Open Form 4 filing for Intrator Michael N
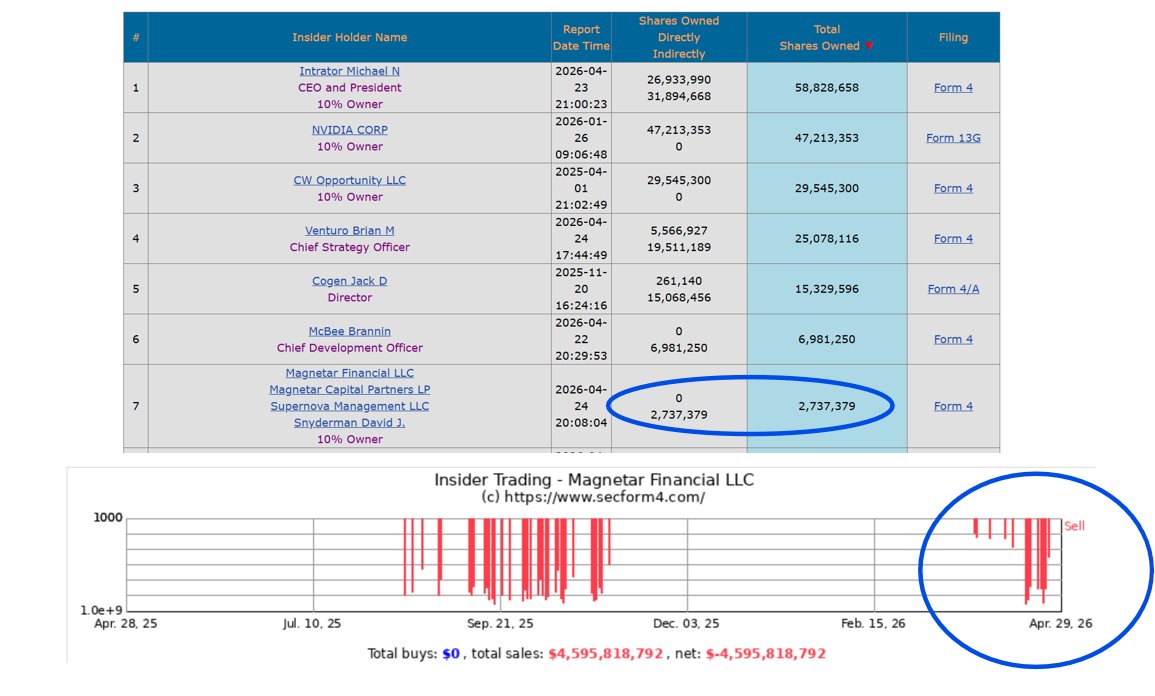This screenshot has width=1155, height=696. (x=953, y=88)
